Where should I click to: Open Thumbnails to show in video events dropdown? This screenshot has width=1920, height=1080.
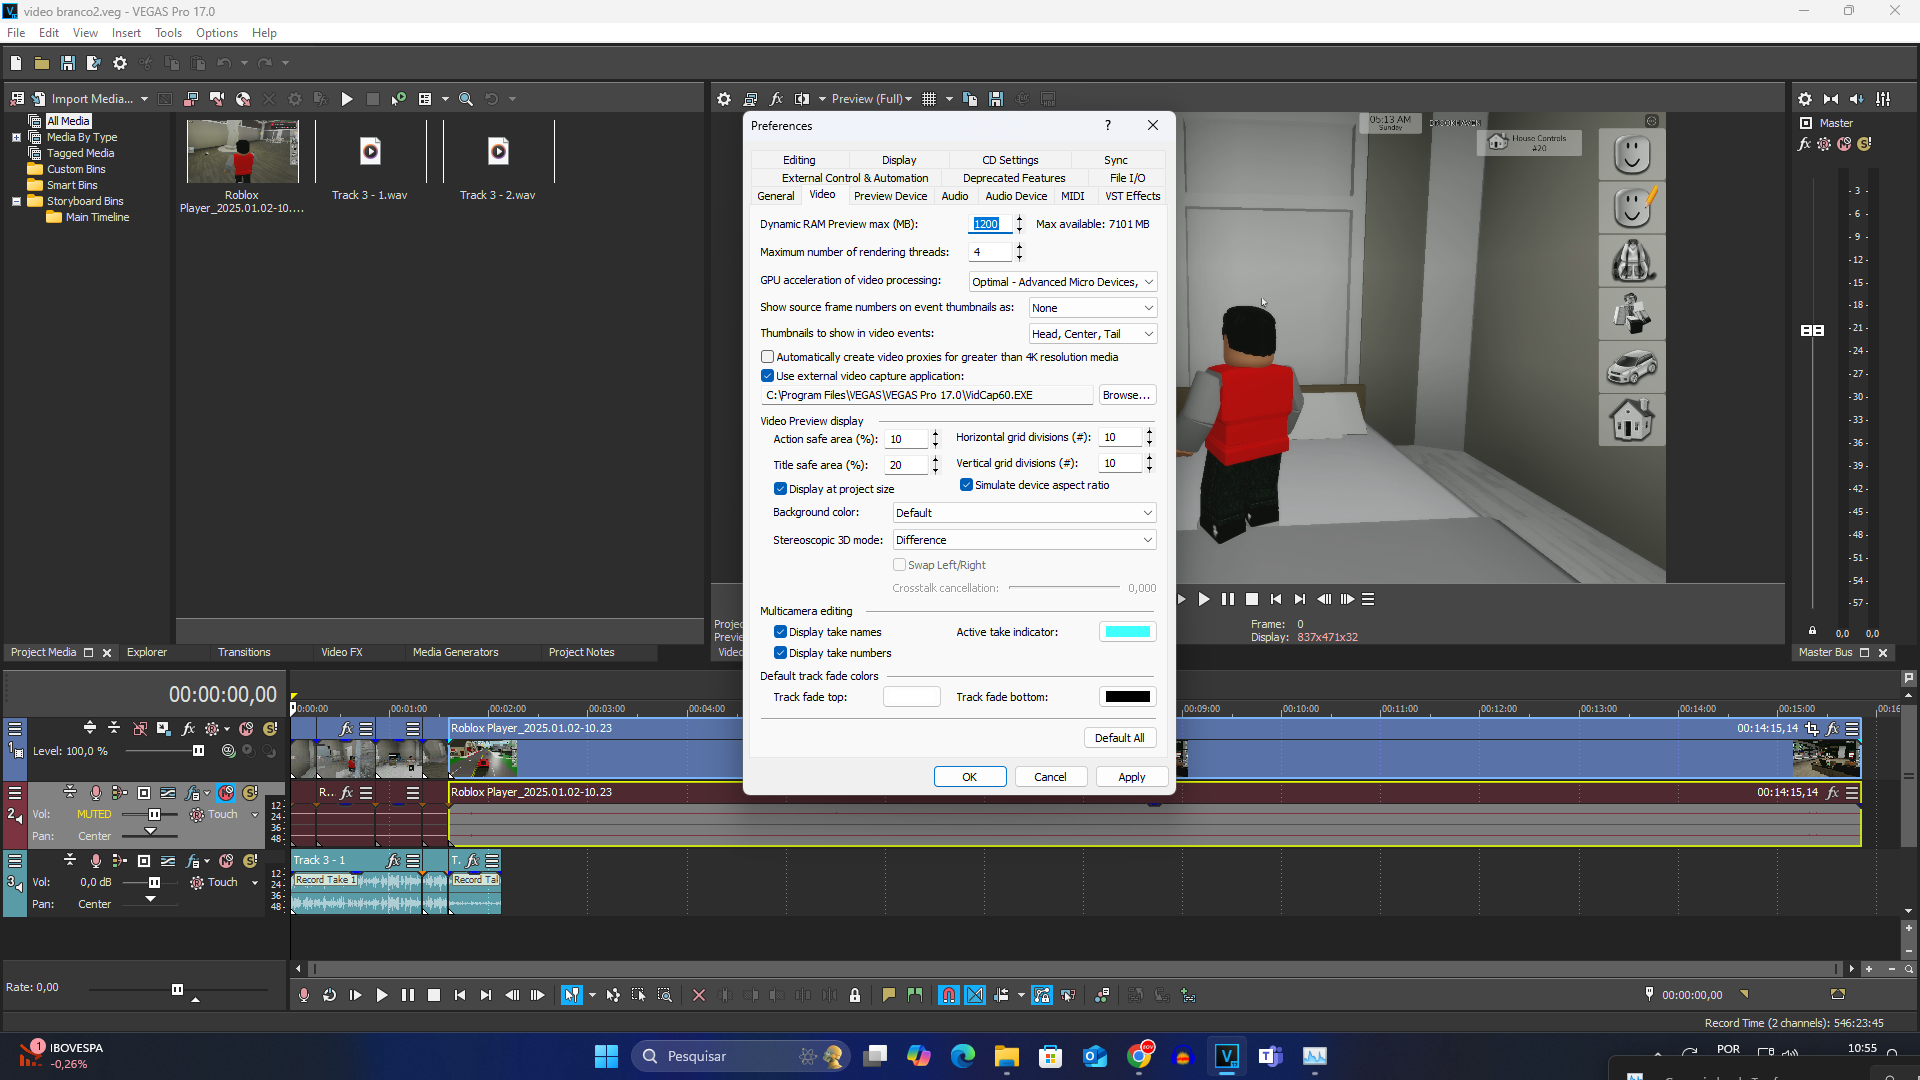tap(1093, 334)
